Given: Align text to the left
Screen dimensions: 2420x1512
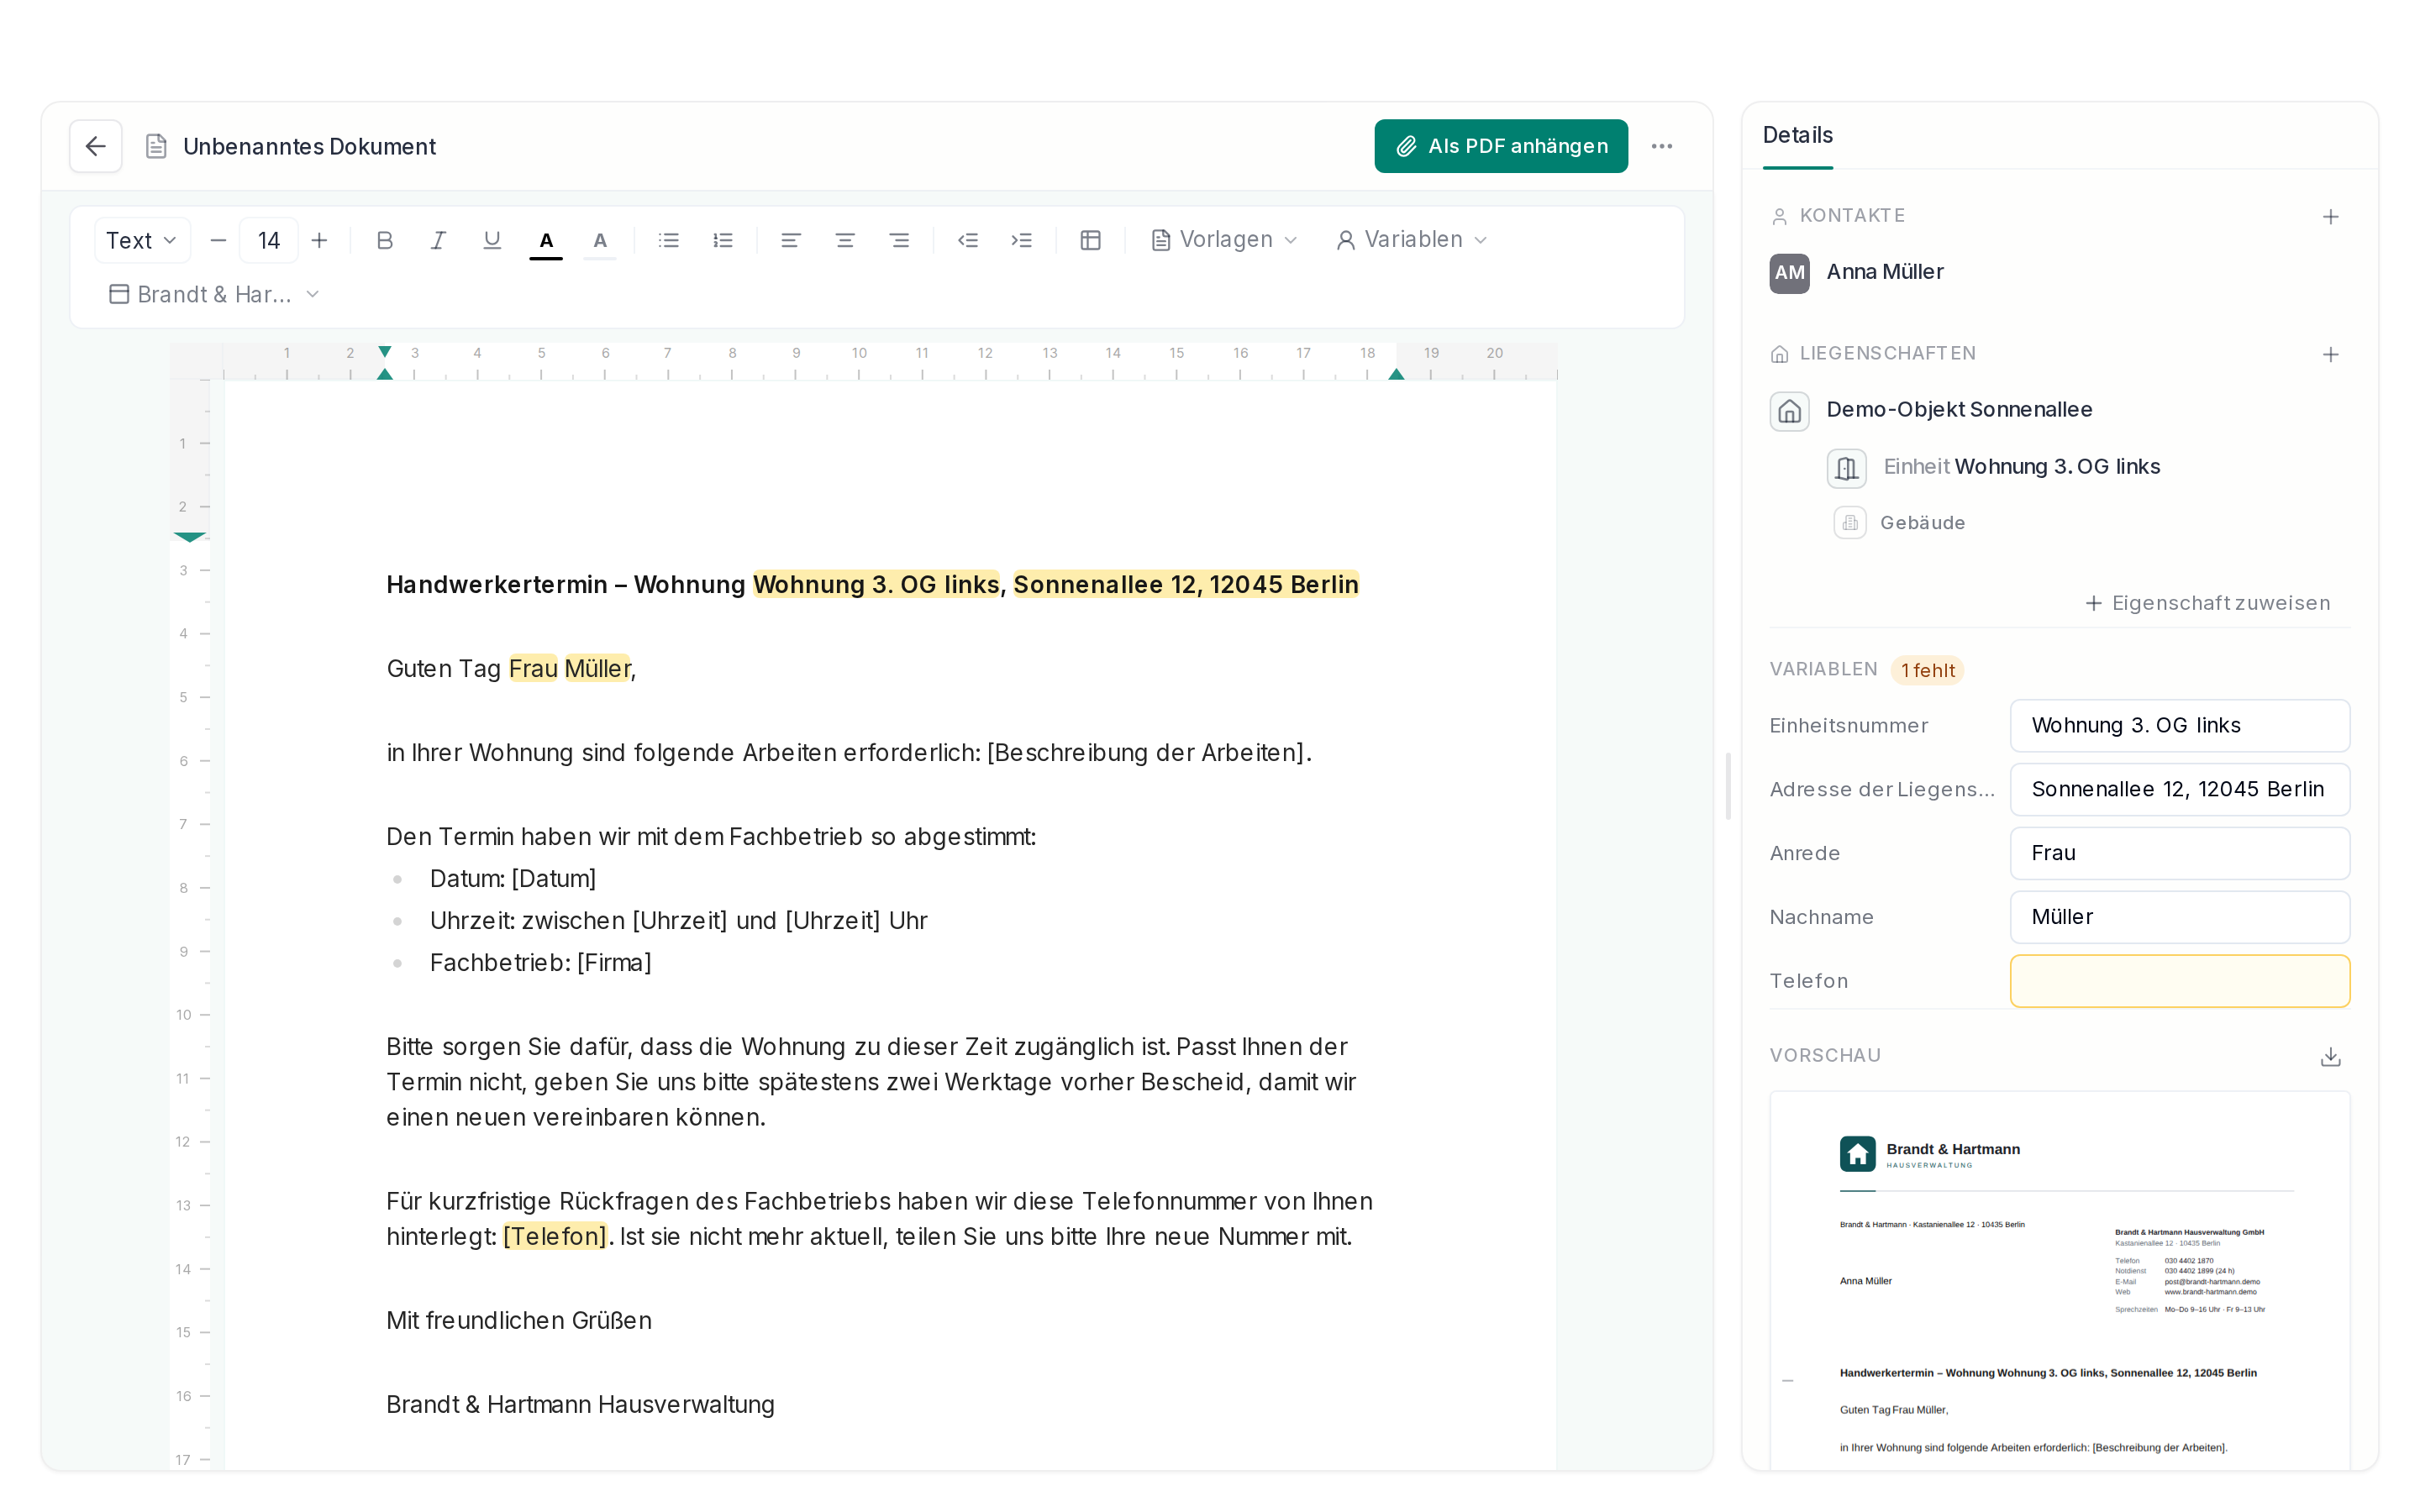Looking at the screenshot, I should click(x=791, y=240).
